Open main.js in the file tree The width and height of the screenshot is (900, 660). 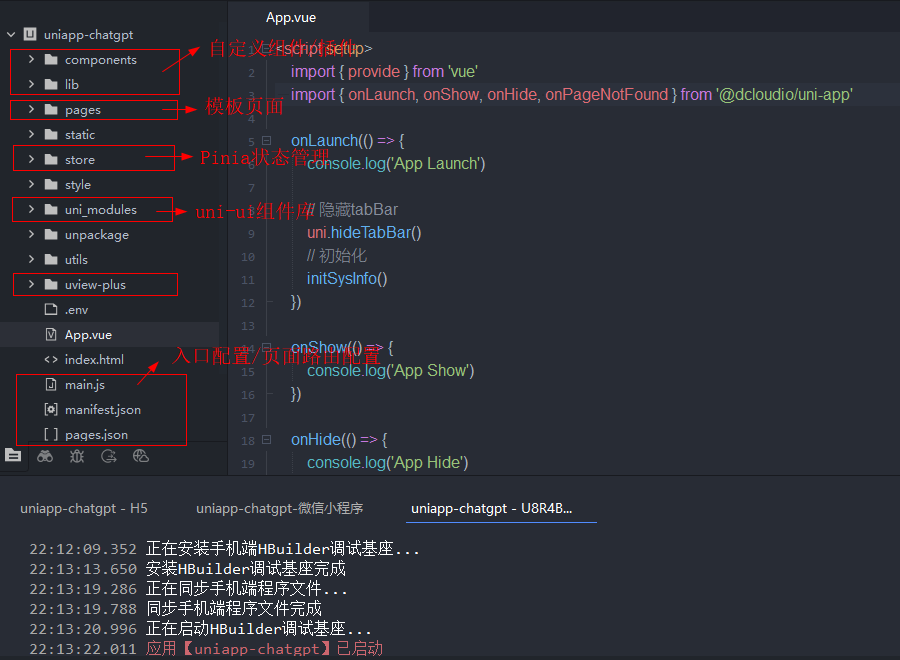[85, 385]
